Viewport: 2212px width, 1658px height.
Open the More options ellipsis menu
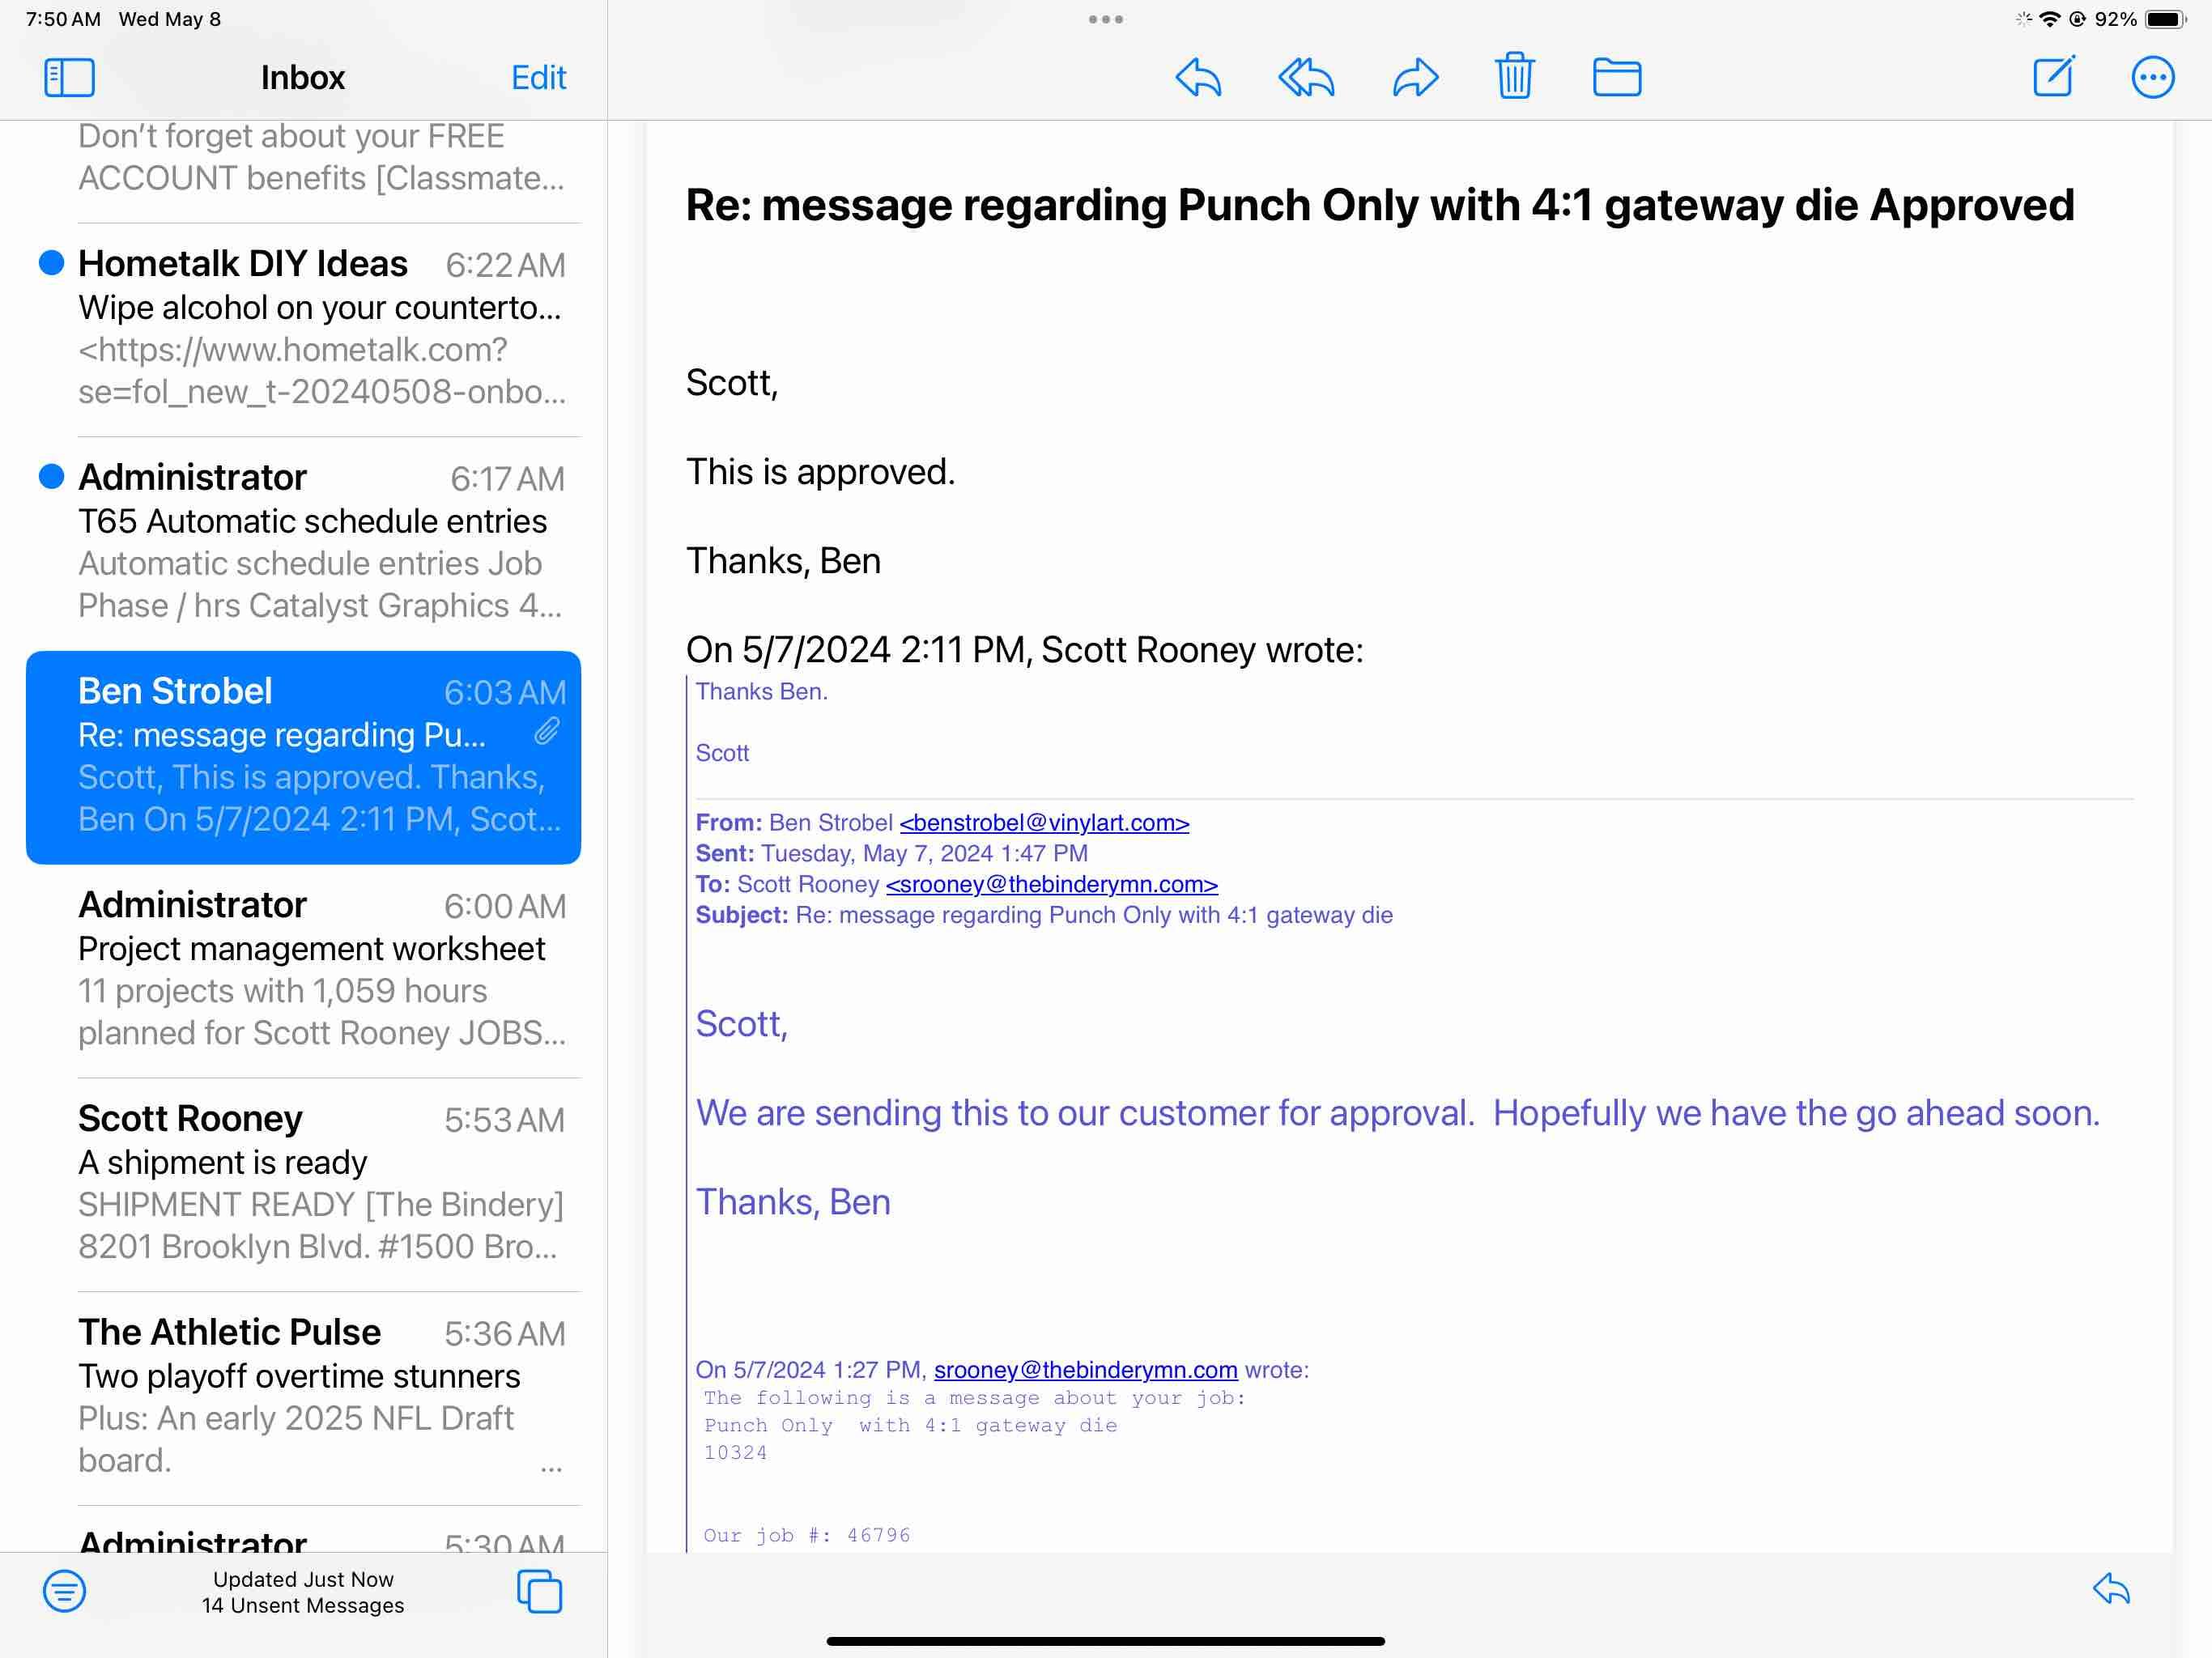tap(2152, 77)
